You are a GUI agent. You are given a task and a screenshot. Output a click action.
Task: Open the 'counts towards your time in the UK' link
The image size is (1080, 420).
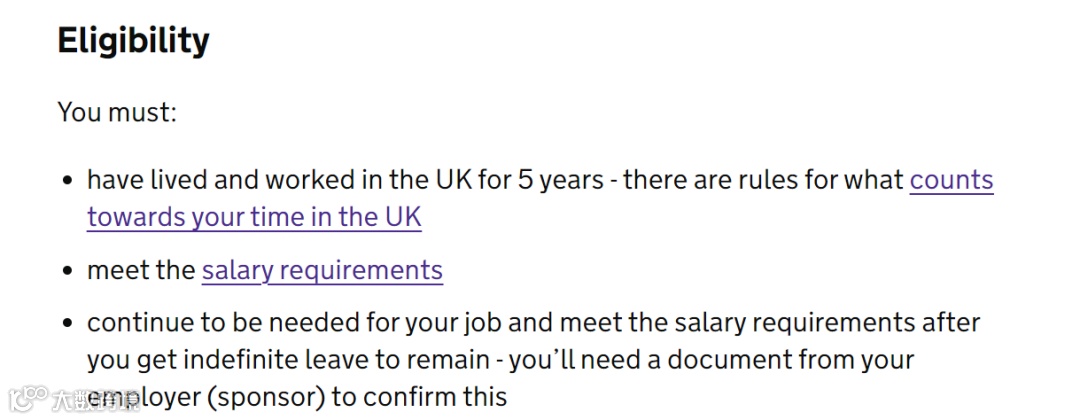coord(950,181)
